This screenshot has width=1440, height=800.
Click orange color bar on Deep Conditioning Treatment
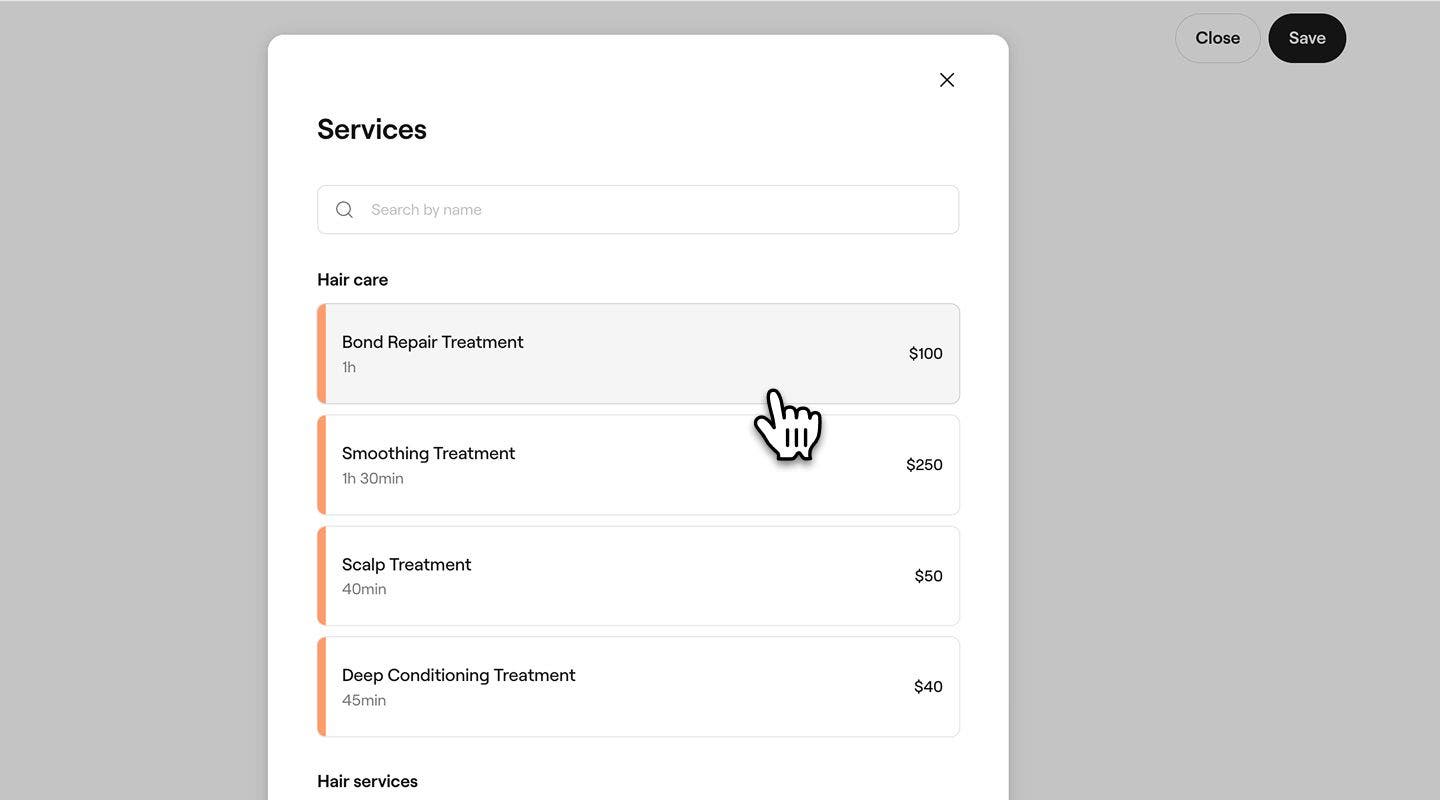click(x=322, y=687)
